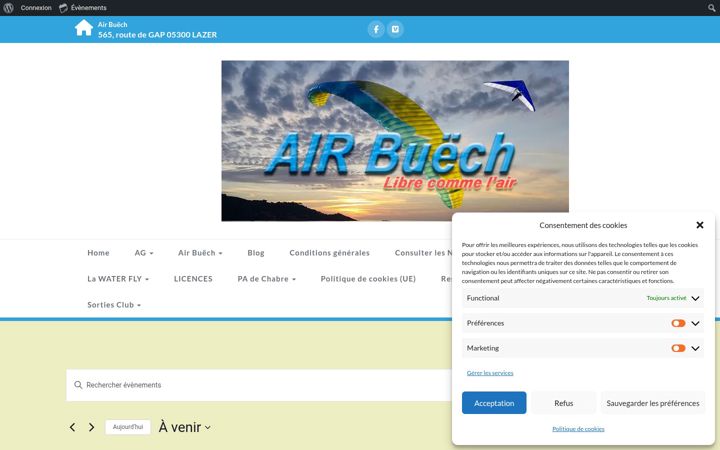Go to next events with right chevron
720x450 pixels.
[91, 428]
